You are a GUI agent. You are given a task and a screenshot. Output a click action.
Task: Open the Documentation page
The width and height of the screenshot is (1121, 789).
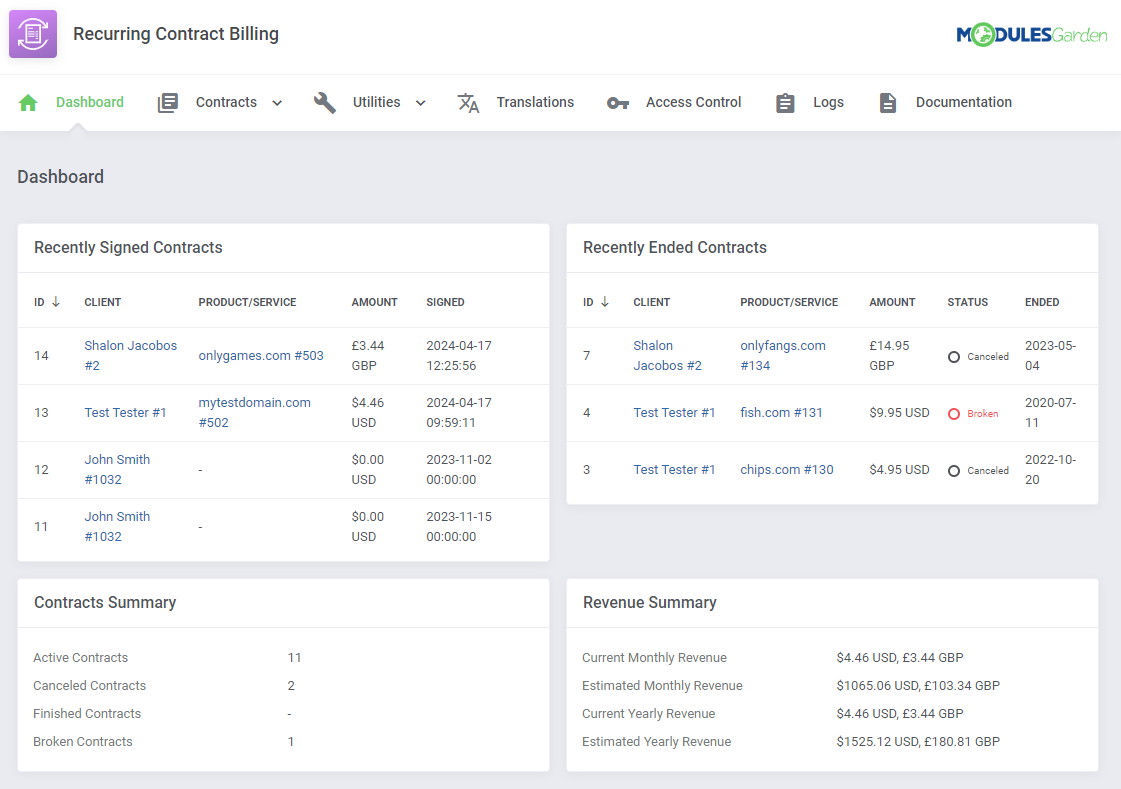pyautogui.click(x=964, y=102)
